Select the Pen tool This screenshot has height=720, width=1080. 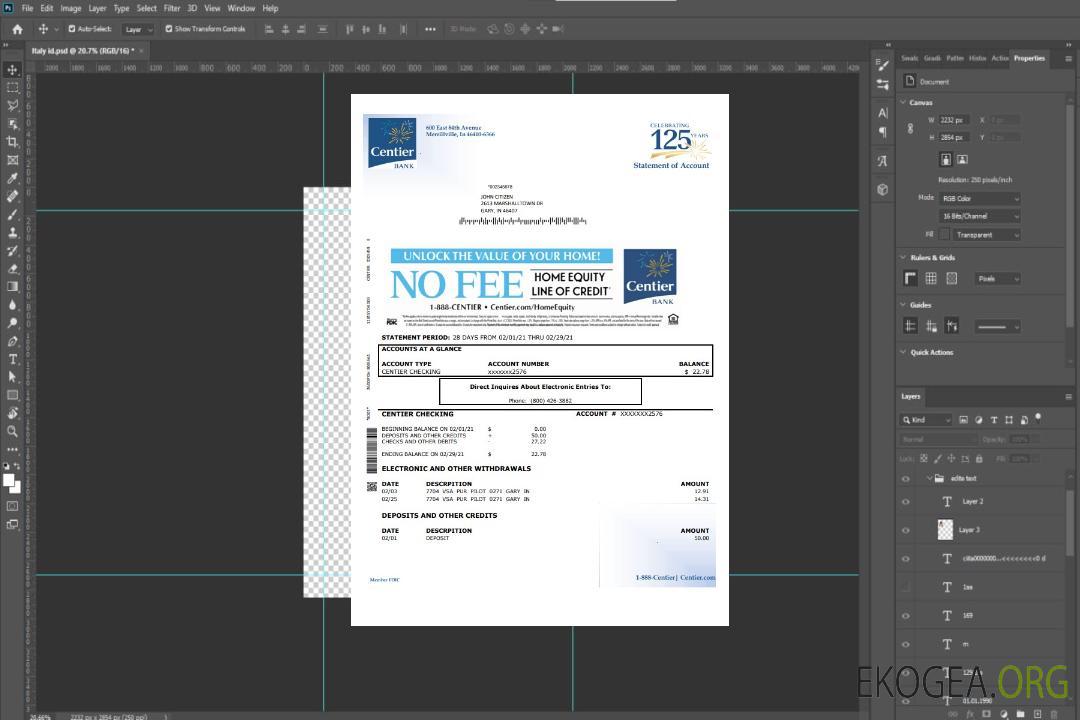(12, 341)
